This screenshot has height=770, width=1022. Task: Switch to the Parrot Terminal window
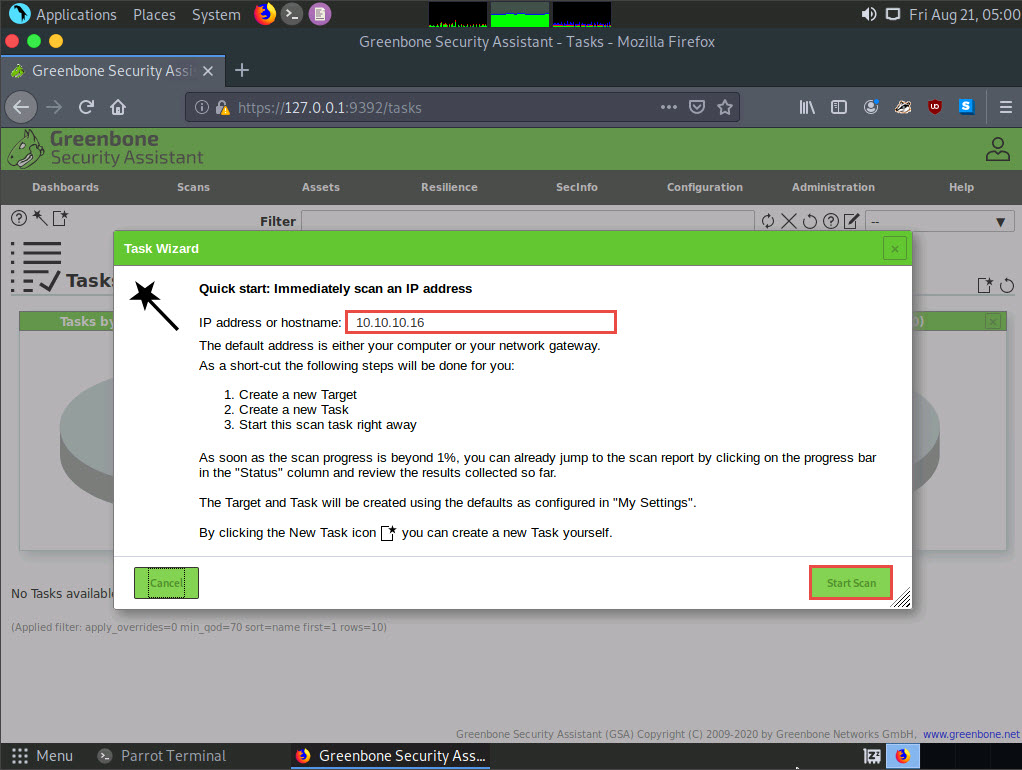[x=162, y=756]
